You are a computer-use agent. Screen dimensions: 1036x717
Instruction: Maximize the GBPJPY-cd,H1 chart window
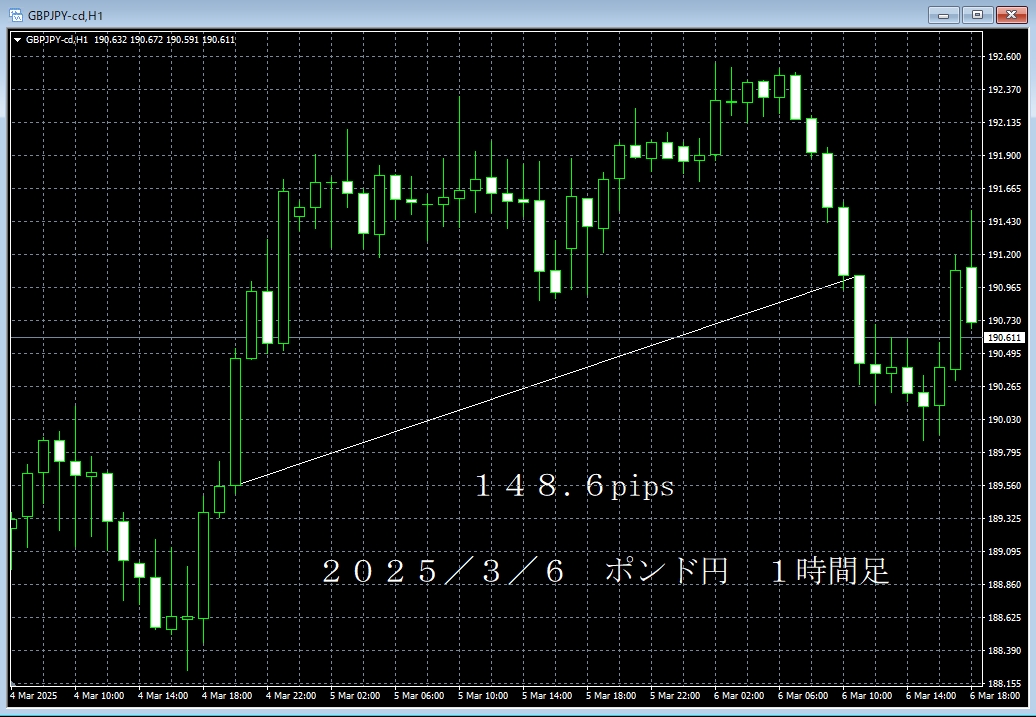tap(977, 15)
